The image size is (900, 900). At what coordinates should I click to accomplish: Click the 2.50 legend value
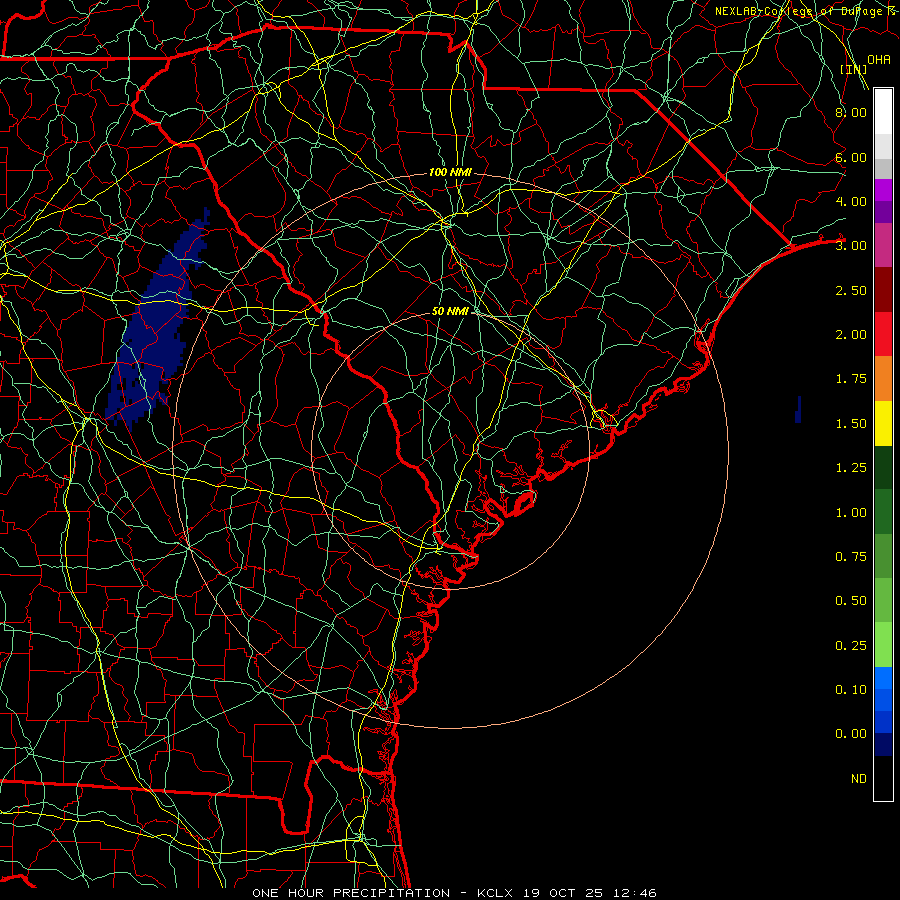851,290
